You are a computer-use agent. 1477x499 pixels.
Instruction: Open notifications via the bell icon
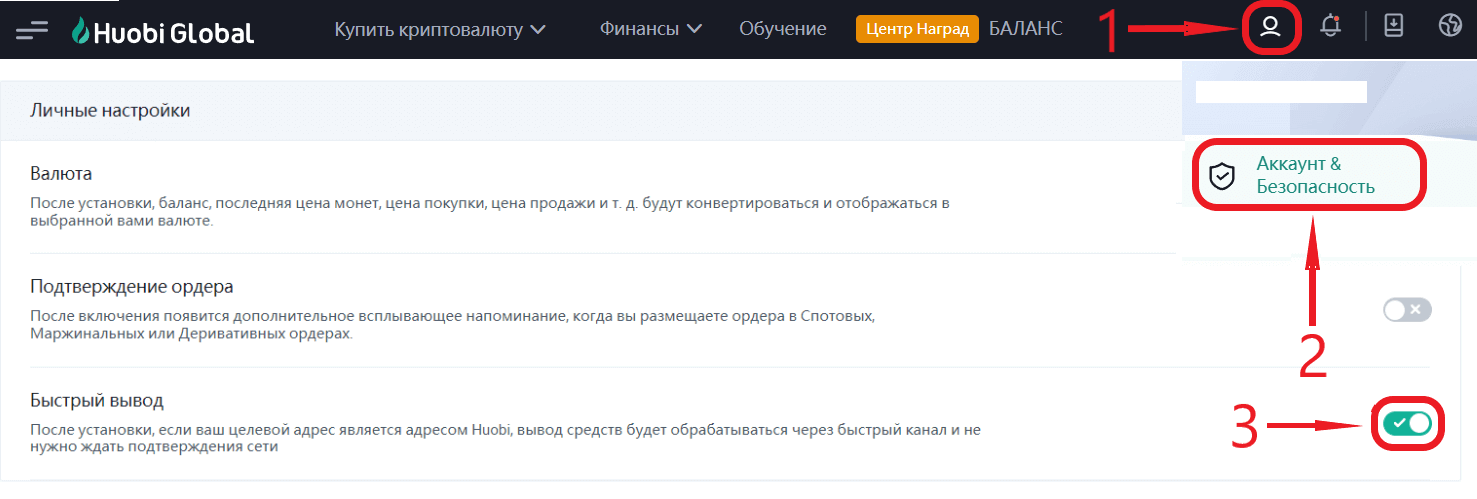pos(1330,28)
